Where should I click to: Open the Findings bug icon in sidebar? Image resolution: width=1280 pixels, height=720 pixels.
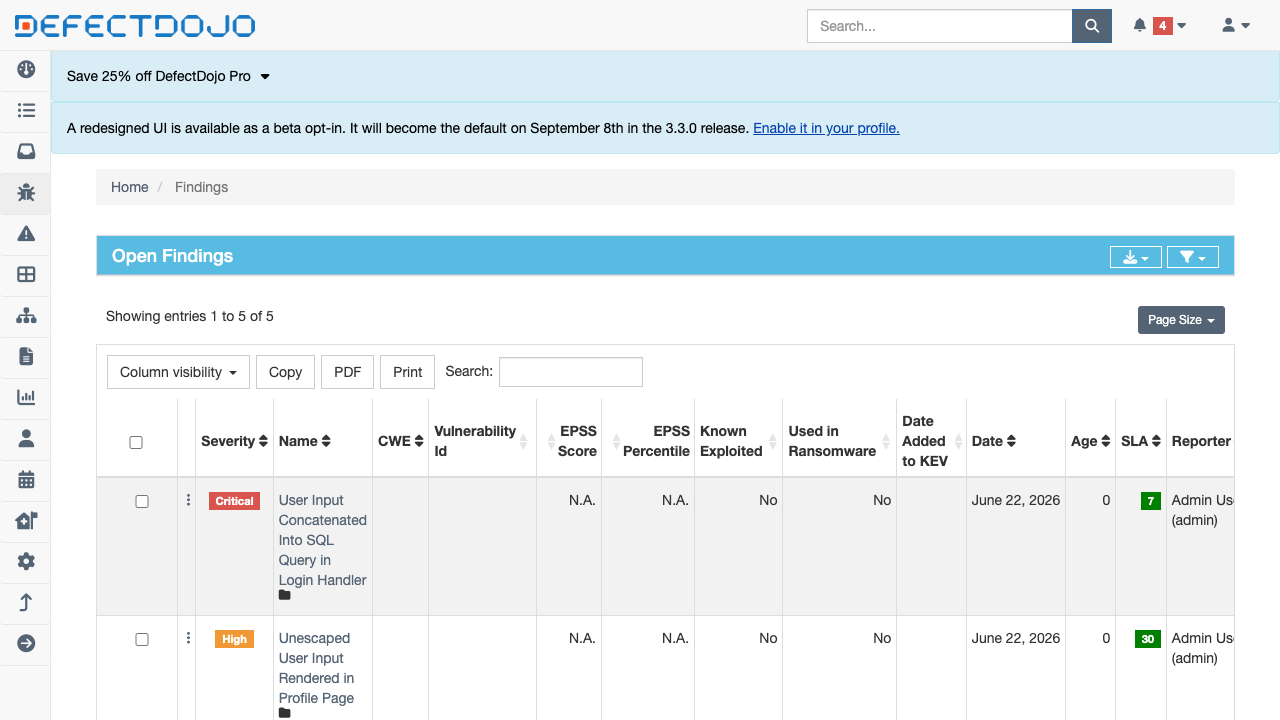pyautogui.click(x=26, y=192)
